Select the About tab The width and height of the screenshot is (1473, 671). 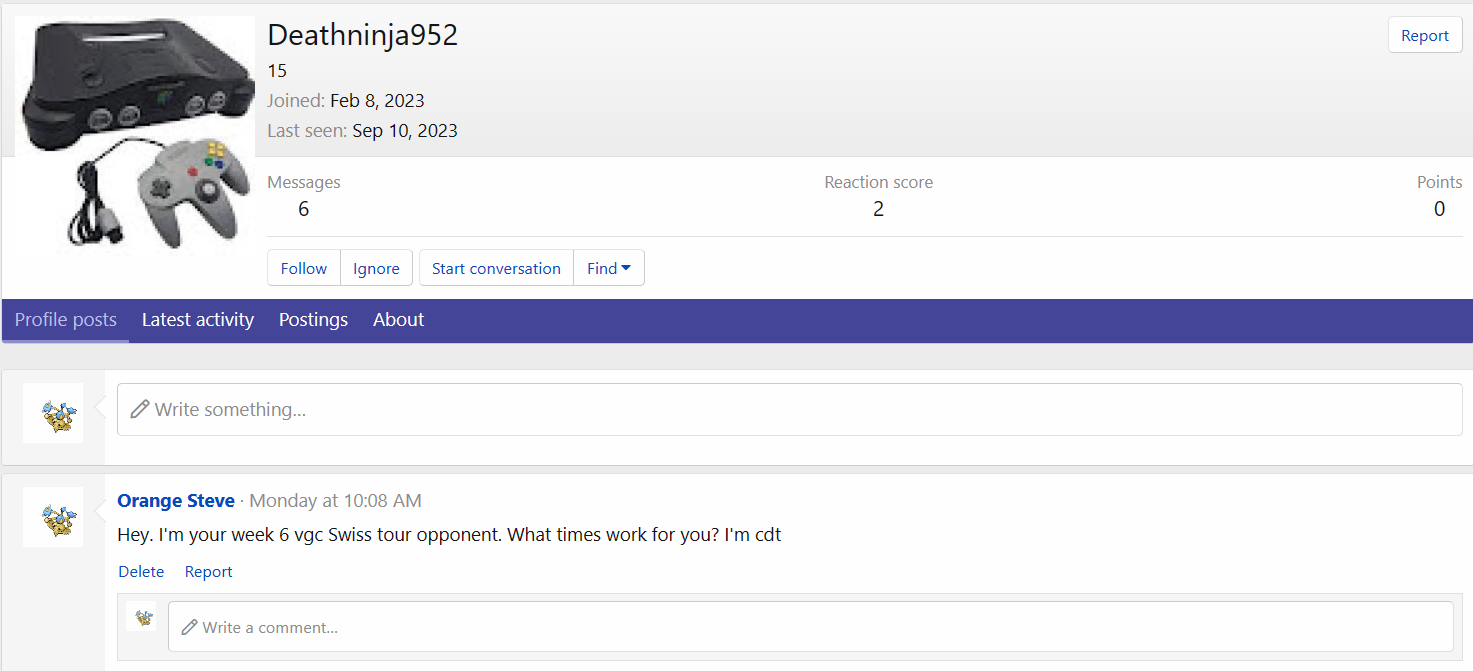(398, 320)
